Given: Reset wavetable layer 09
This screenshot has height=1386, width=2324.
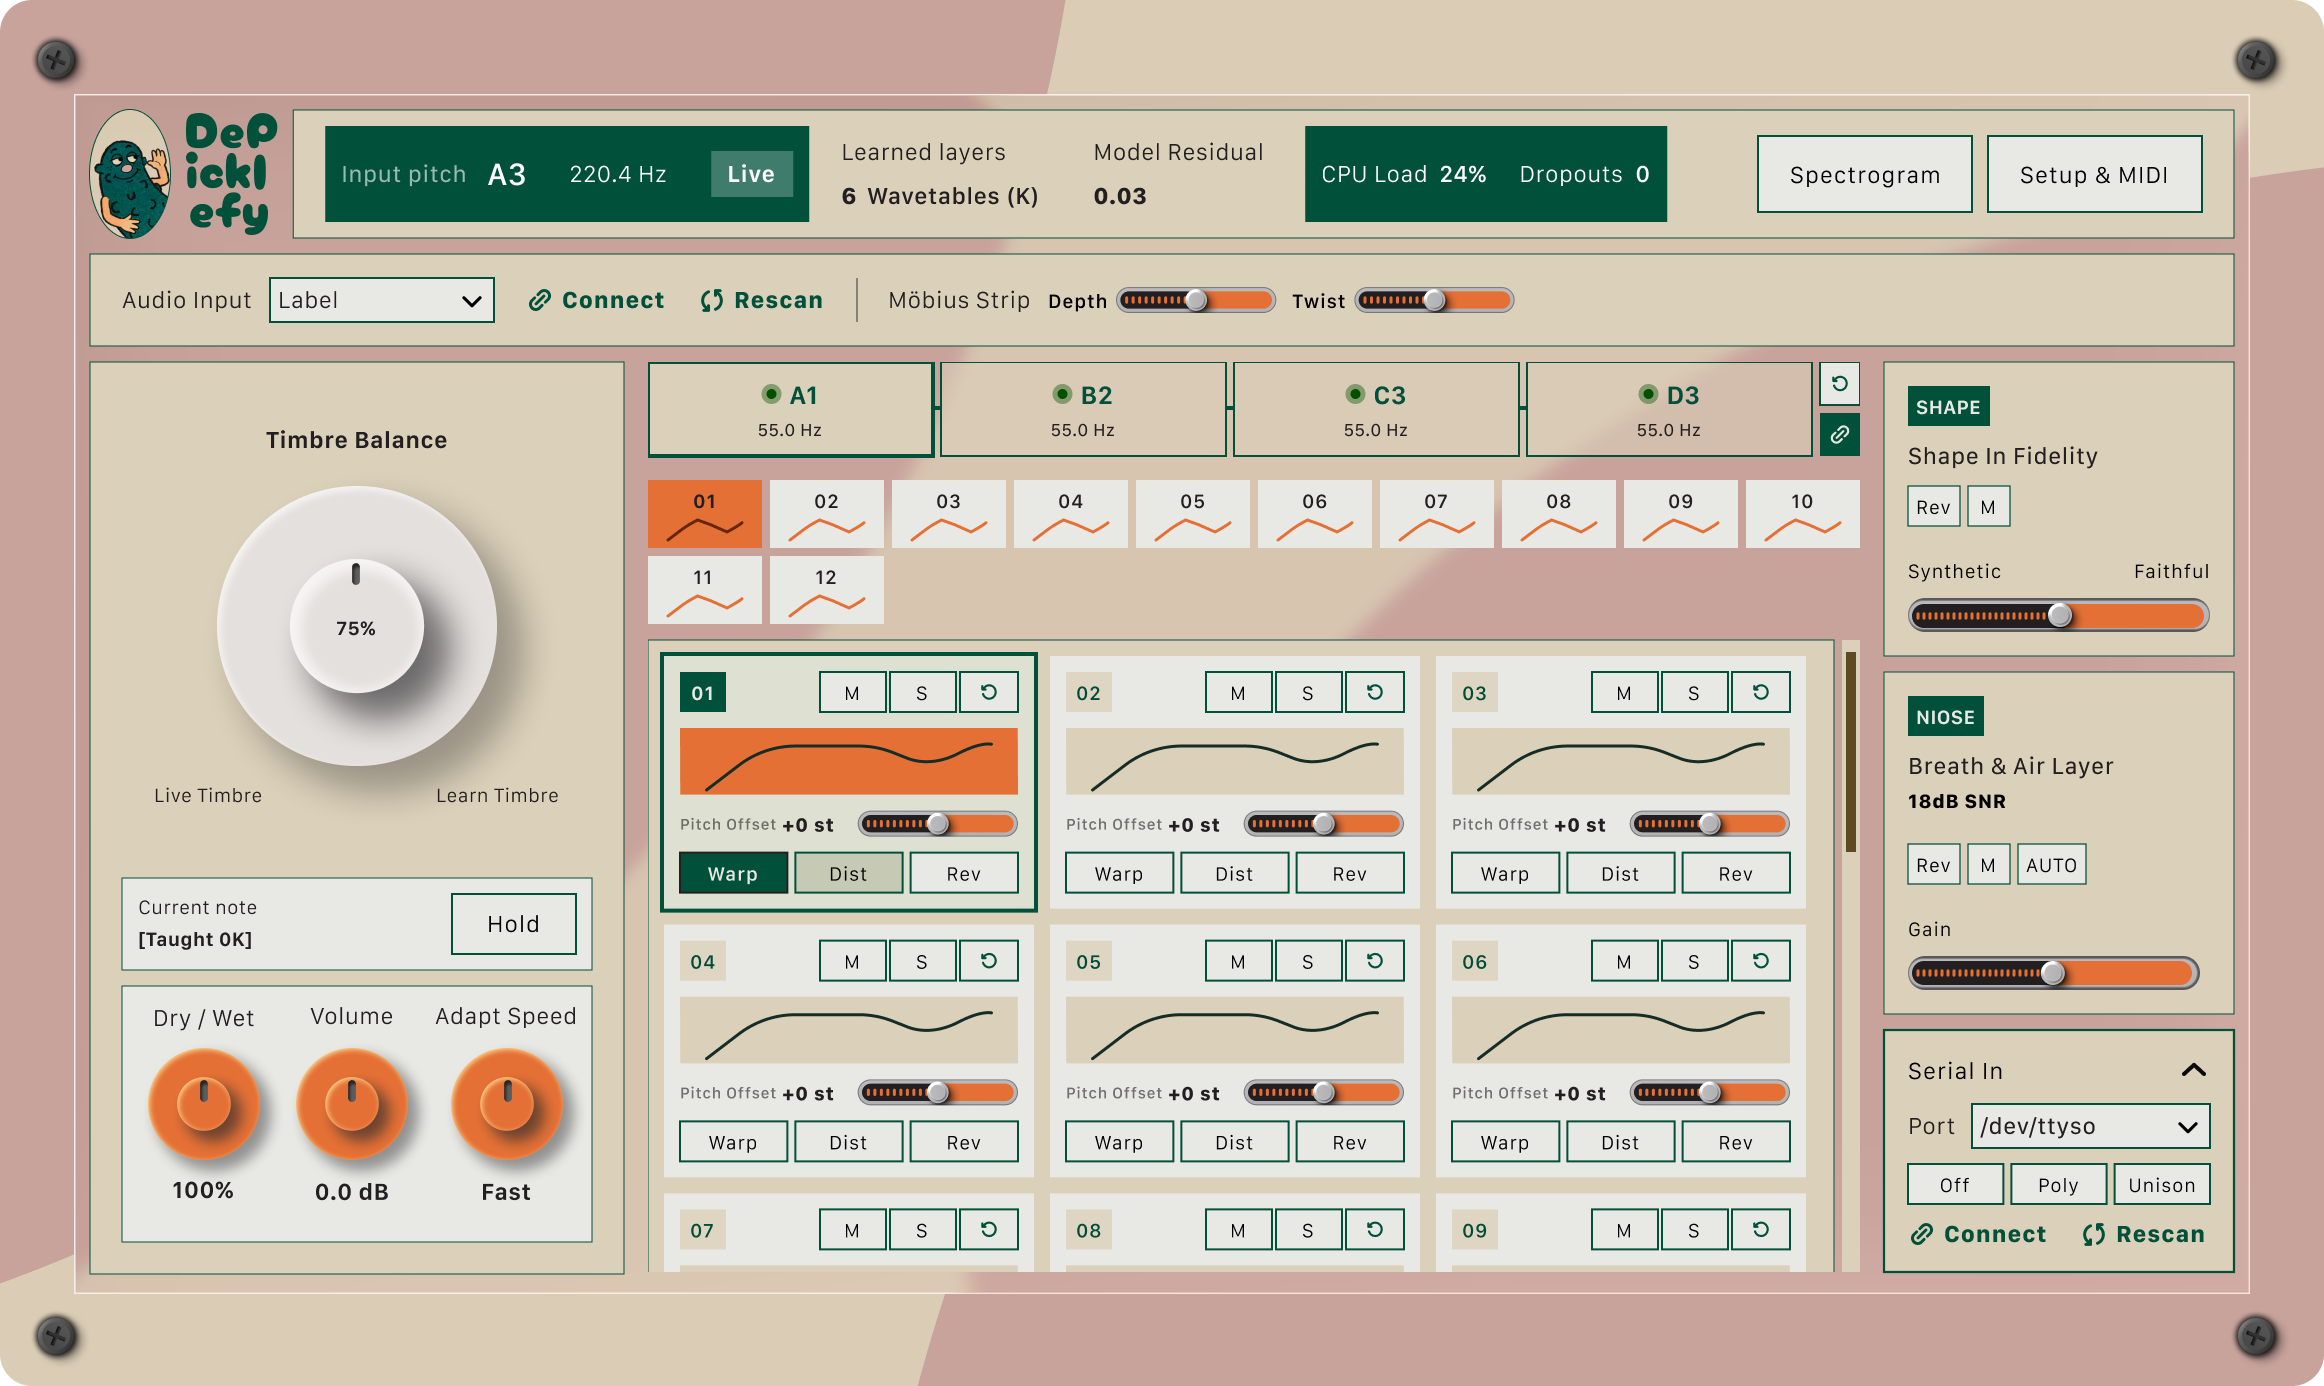Looking at the screenshot, I should coord(1760,1230).
